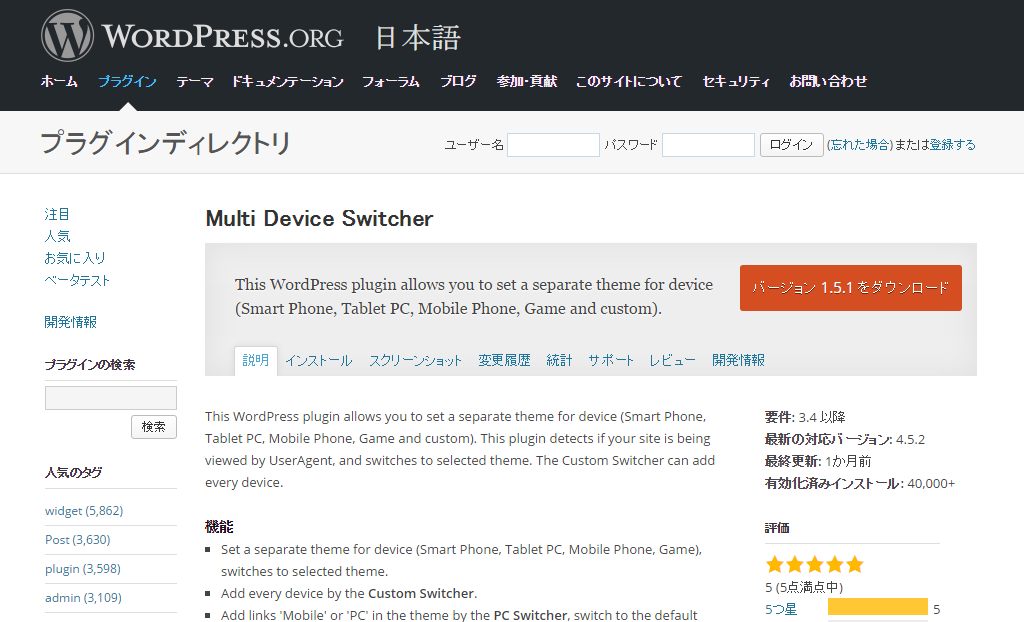Click the yellow 5-star rating bar
Image resolution: width=1024 pixels, height=622 pixels.
[878, 608]
